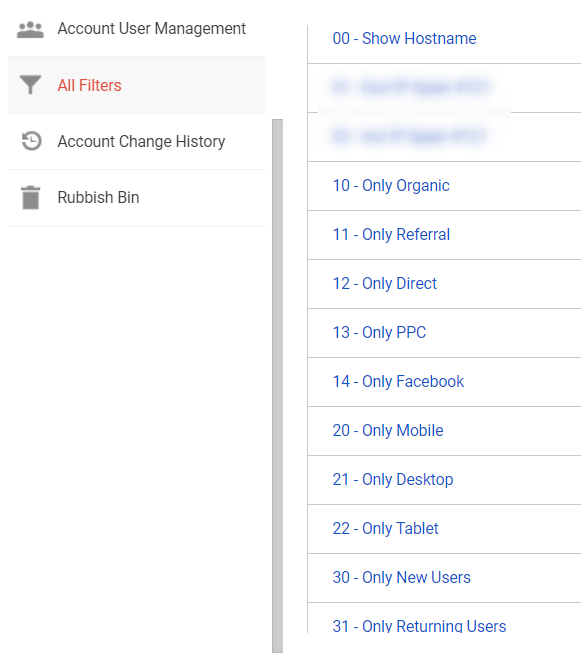This screenshot has width=581, height=659.
Task: Open the 14 - Only Facebook filter
Action: click(x=398, y=382)
